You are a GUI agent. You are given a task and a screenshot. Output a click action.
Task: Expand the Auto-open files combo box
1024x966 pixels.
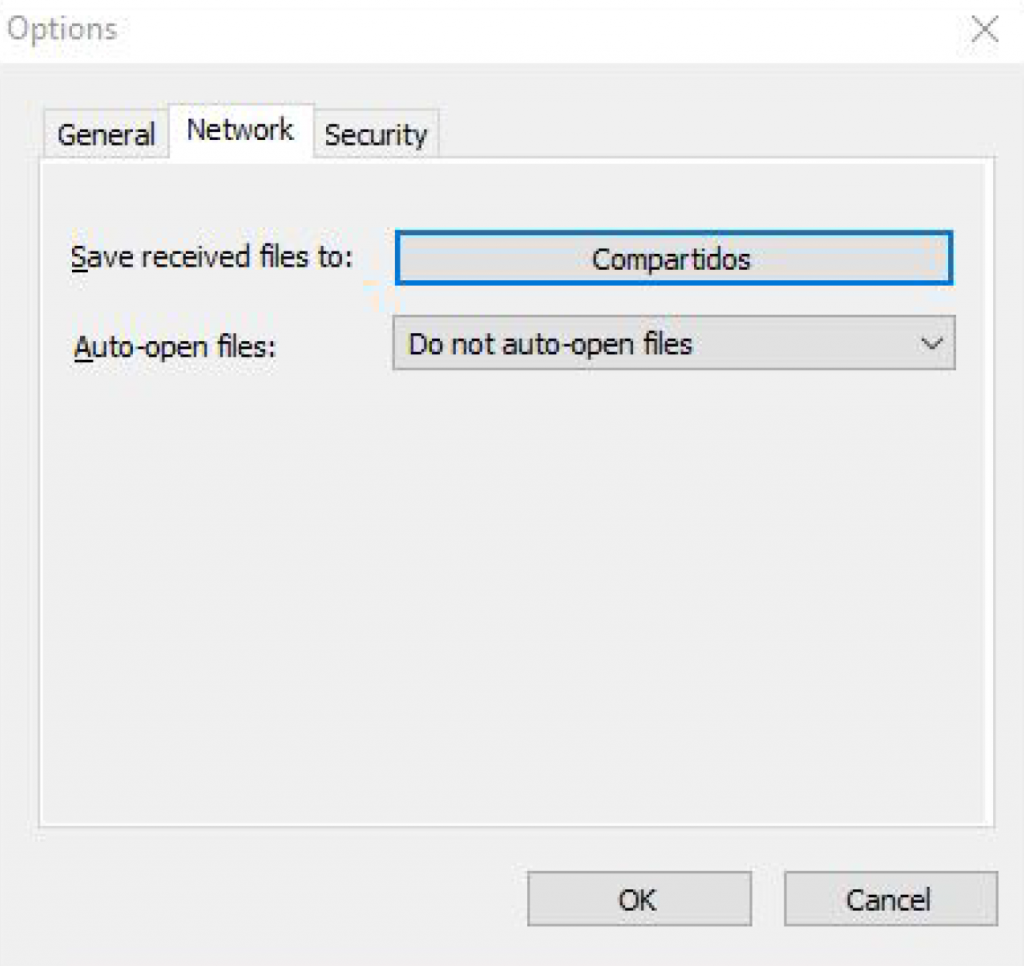(673, 344)
